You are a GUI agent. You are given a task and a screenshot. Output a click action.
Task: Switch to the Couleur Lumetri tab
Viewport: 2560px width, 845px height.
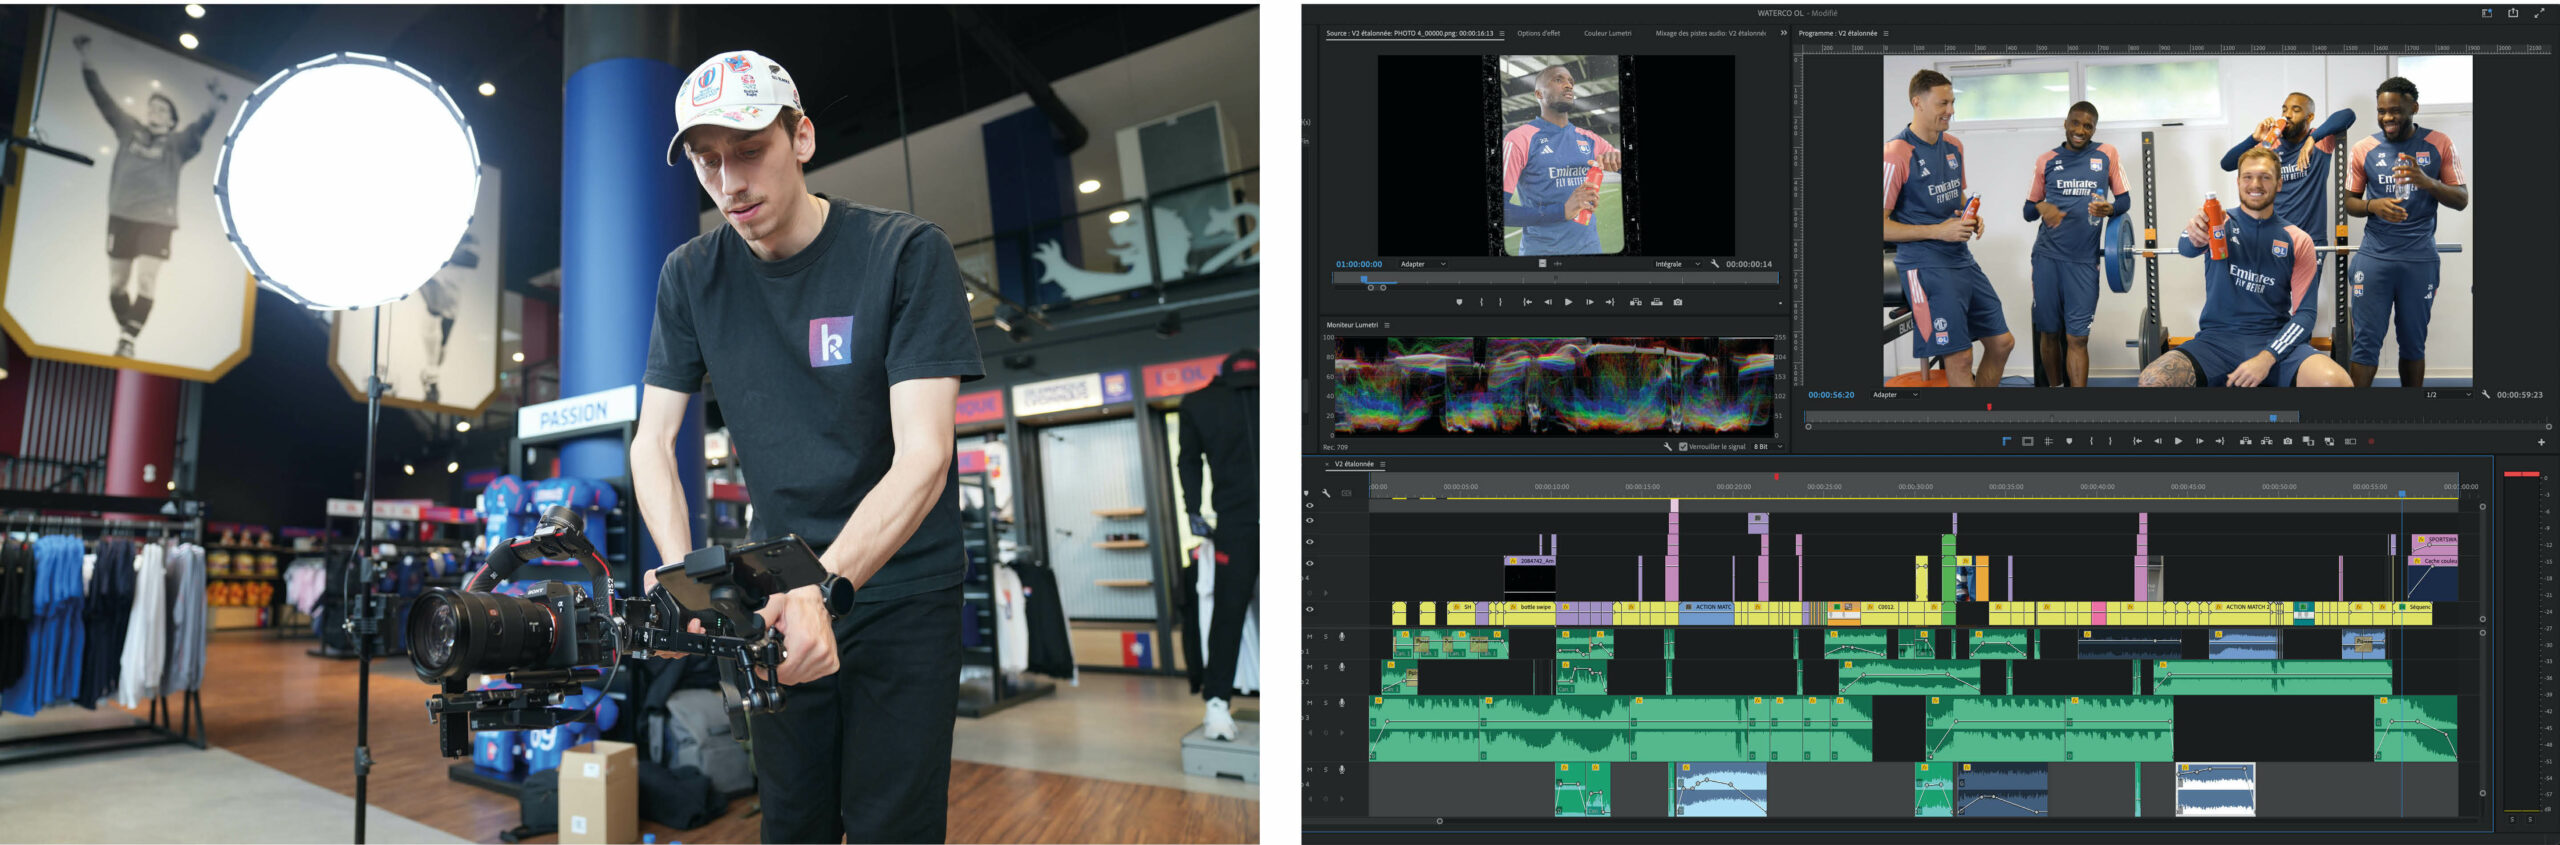click(x=1607, y=33)
